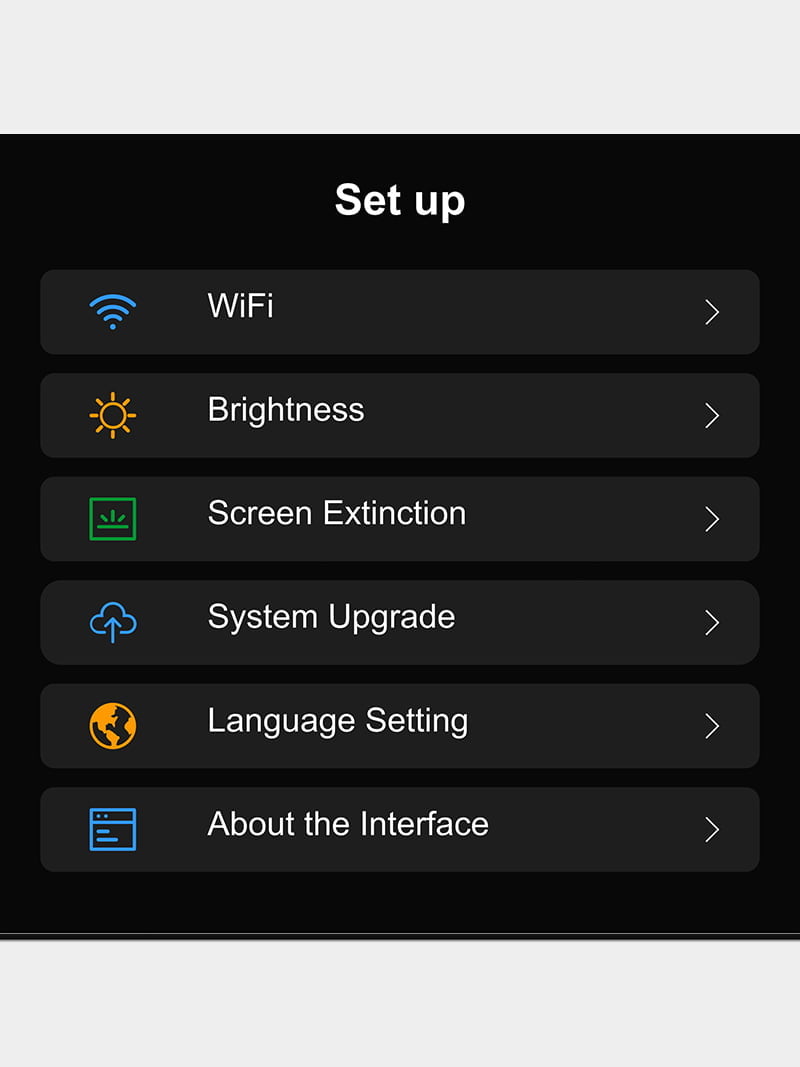Open Brightness via its right arrow chevron
This screenshot has height=1067, width=800.
(x=712, y=416)
